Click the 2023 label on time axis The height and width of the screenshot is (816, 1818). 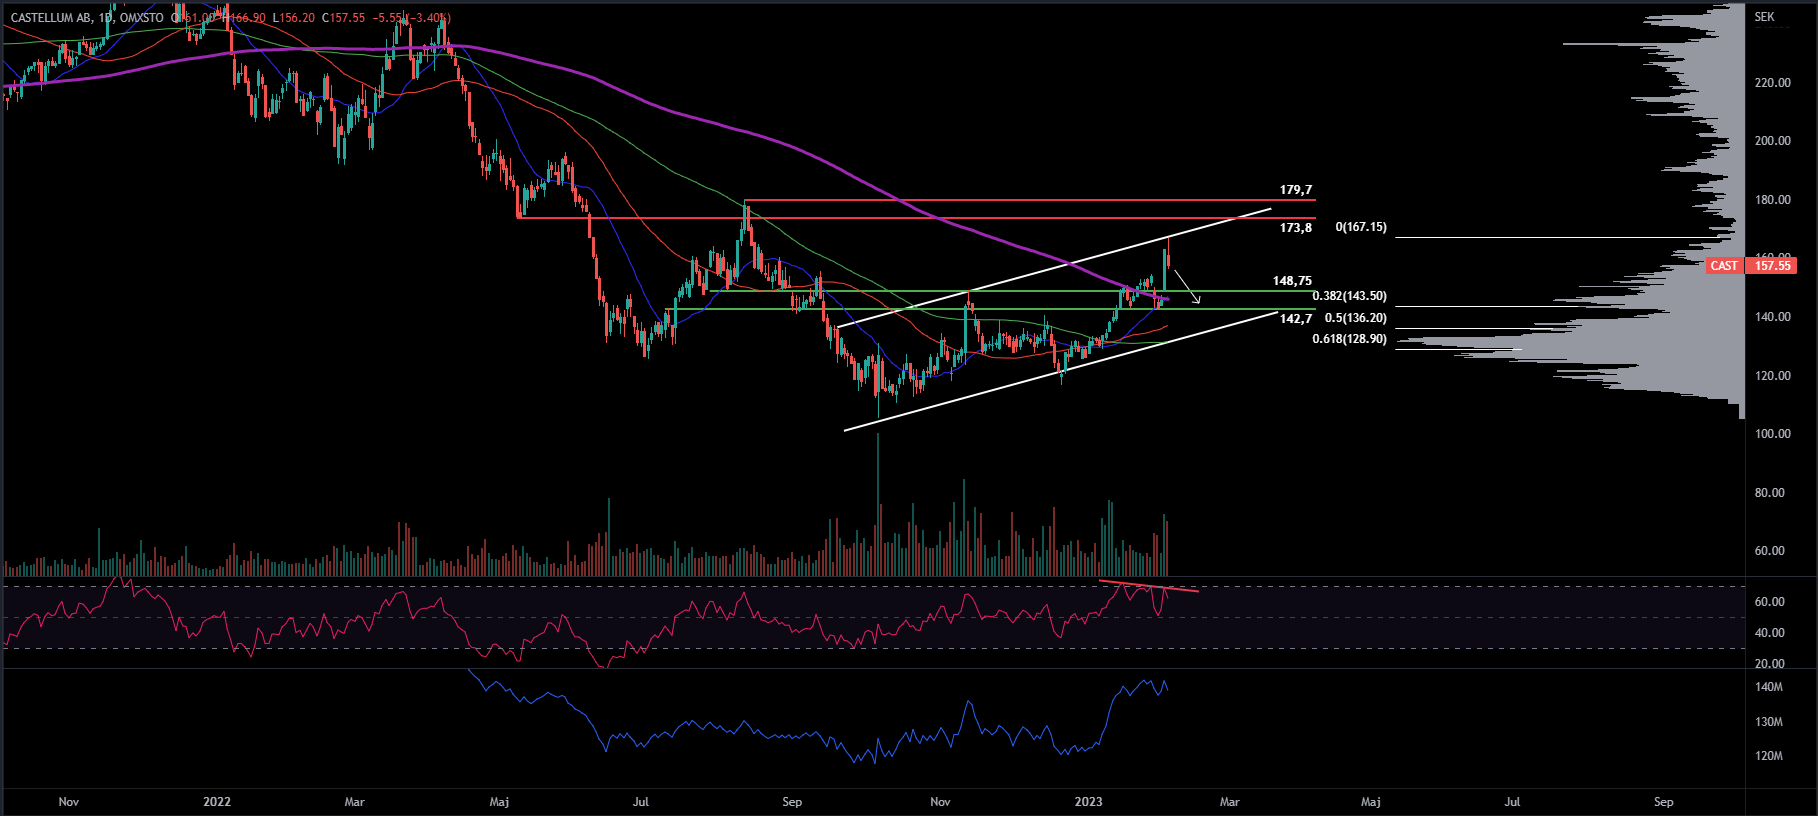(1088, 802)
